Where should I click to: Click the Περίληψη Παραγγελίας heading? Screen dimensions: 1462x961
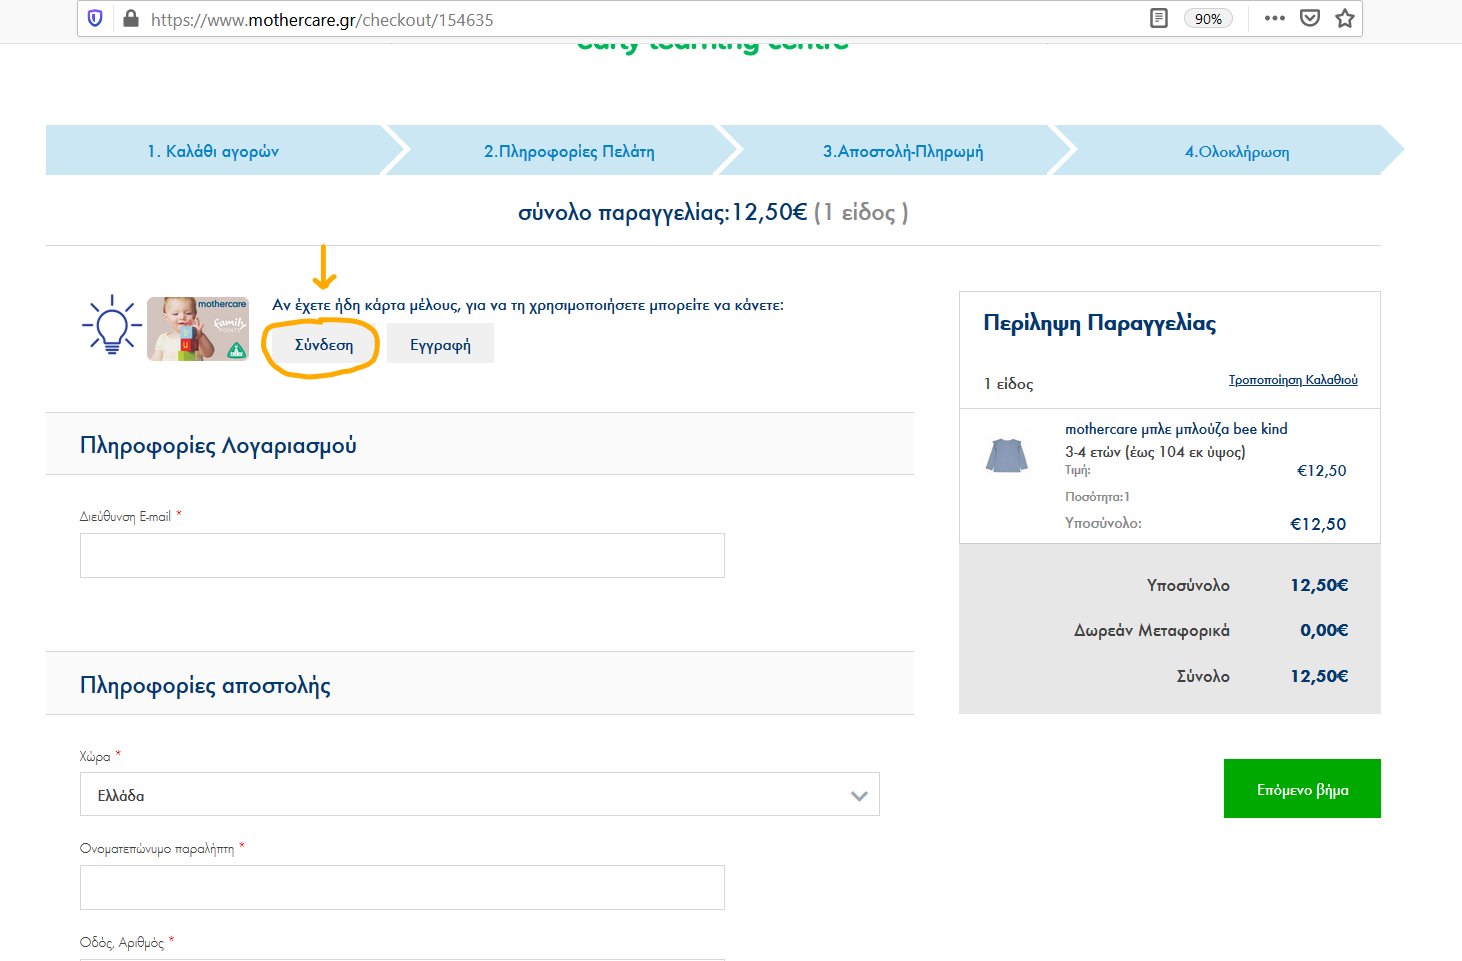[x=1100, y=323]
